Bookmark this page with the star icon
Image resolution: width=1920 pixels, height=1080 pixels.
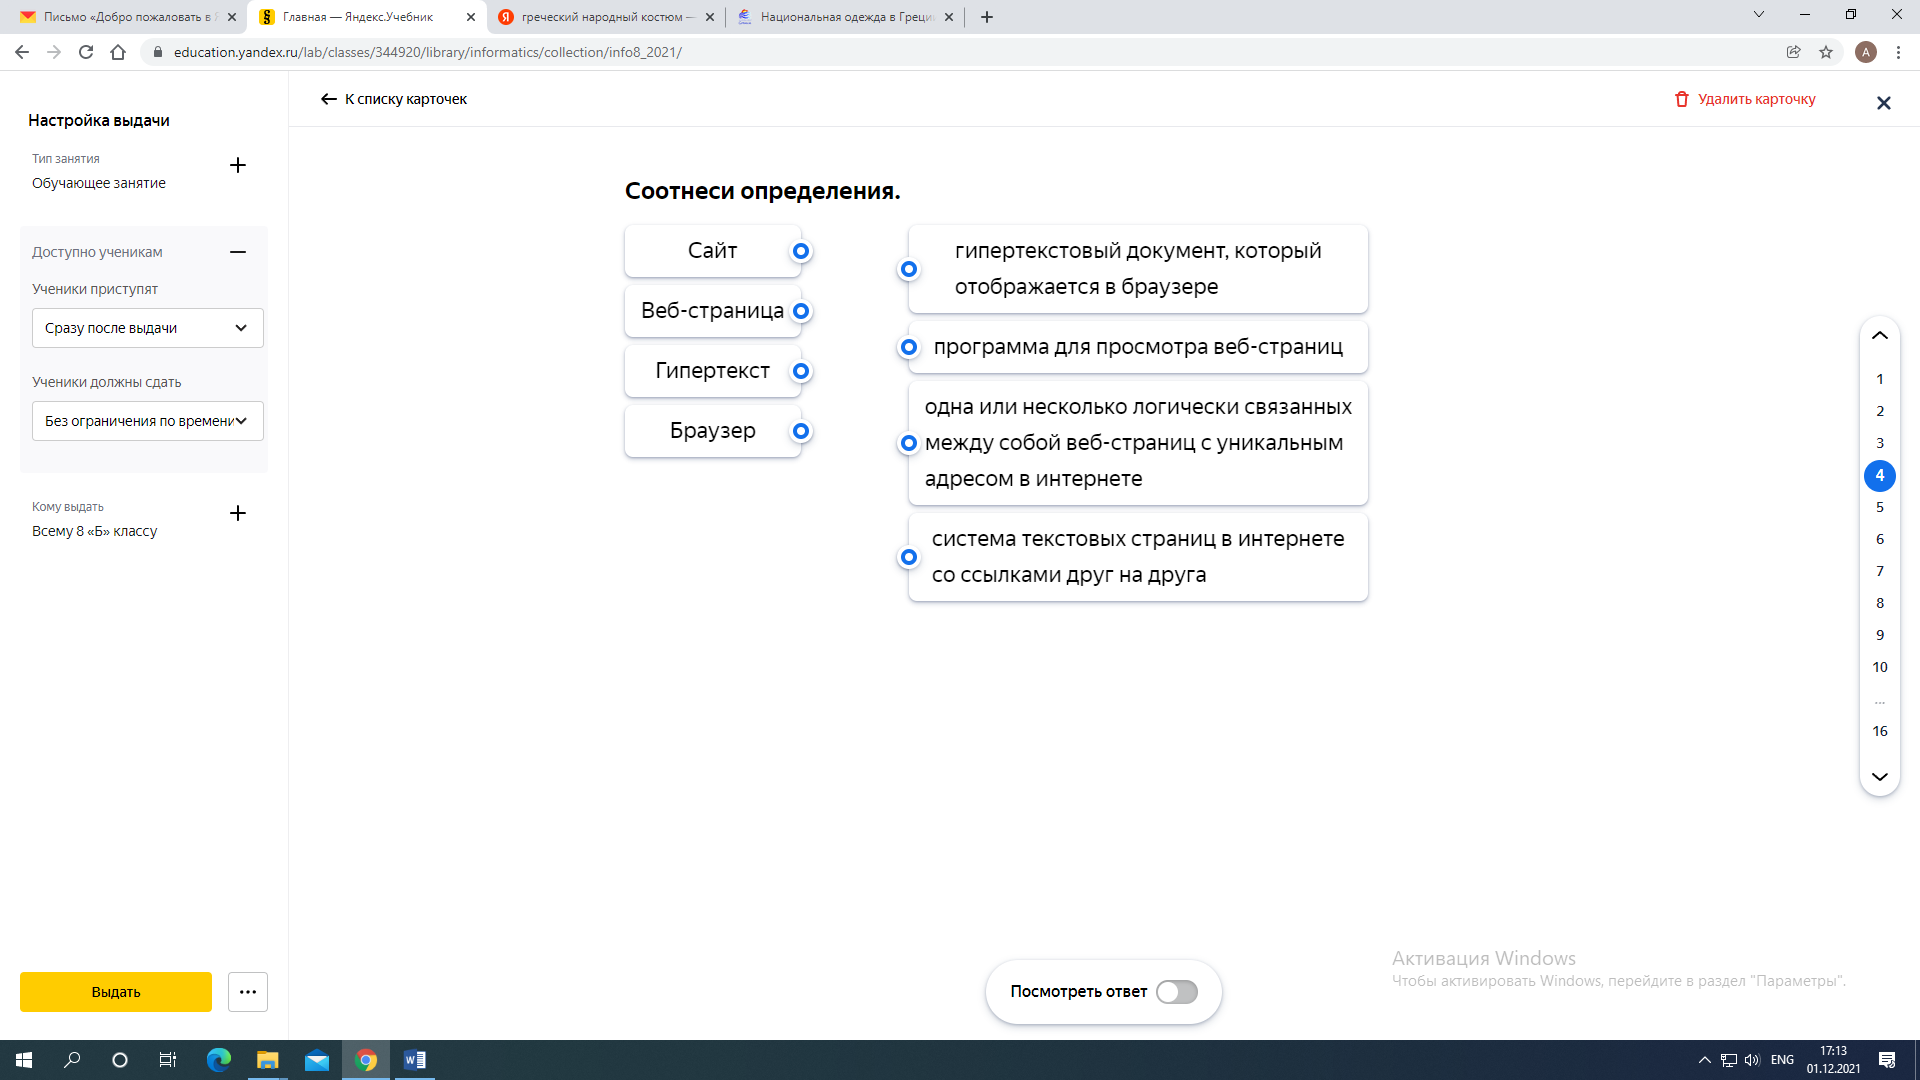1826,52
